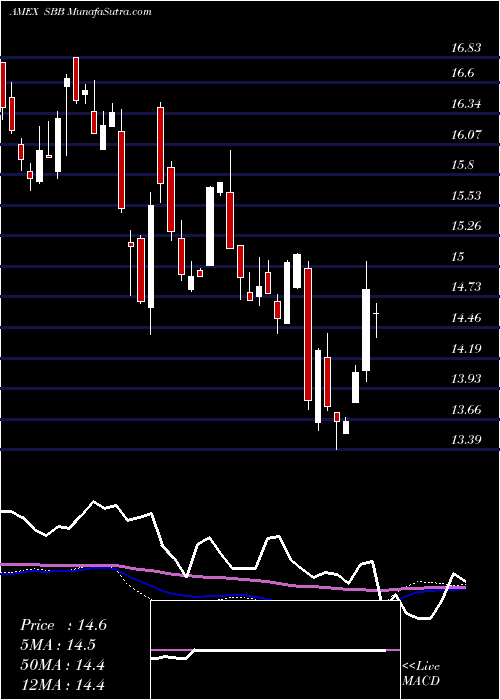
Task: Click the 16.34 price axis label
Action: point(466,104)
